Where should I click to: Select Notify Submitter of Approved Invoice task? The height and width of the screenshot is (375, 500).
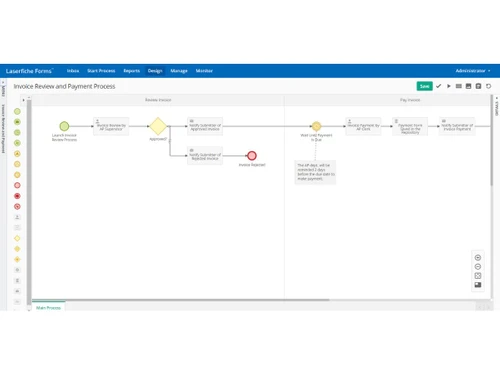205,126
